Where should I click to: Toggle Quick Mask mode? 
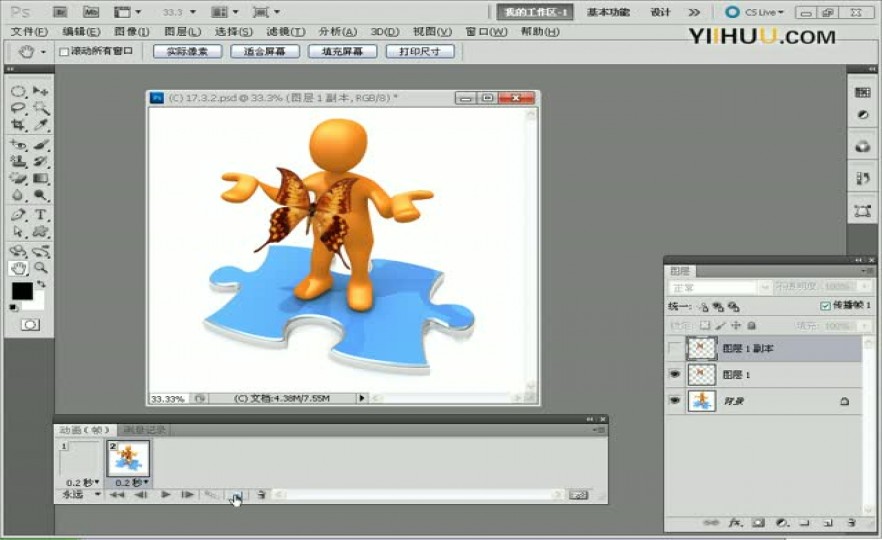pos(30,325)
